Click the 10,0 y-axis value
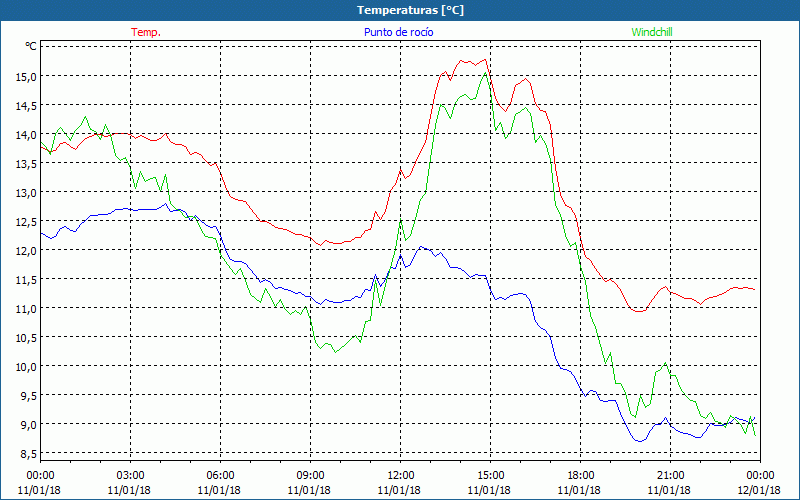The width and height of the screenshot is (800, 500). pyautogui.click(x=27, y=367)
